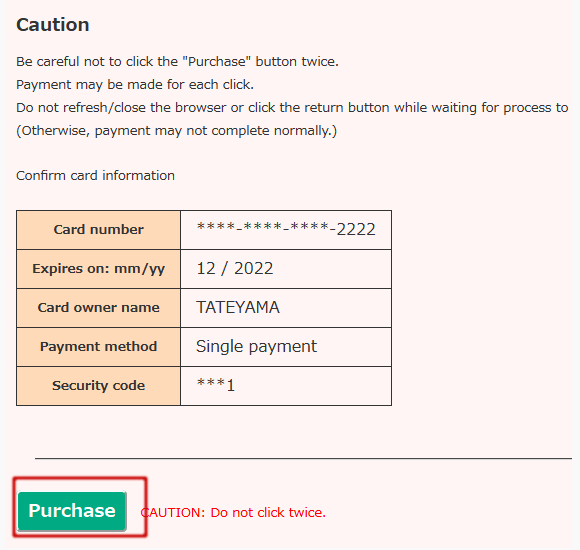Click the 'Be careful not to click' sentence

click(178, 61)
